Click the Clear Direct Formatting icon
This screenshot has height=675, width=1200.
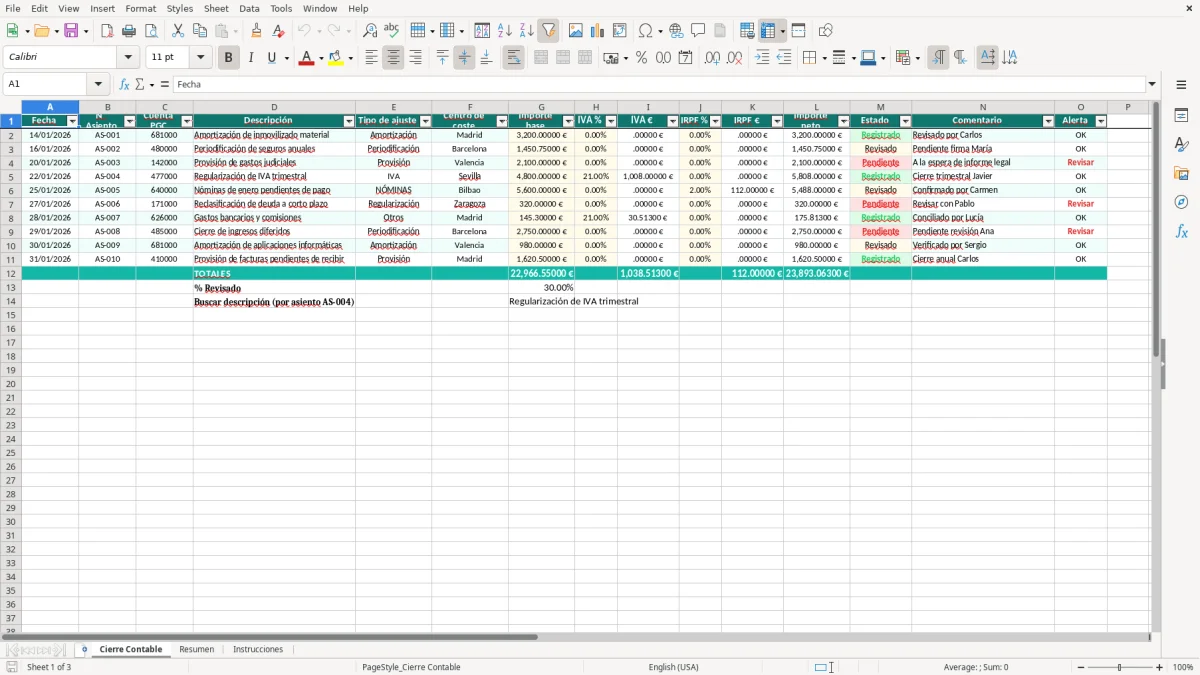[279, 31]
